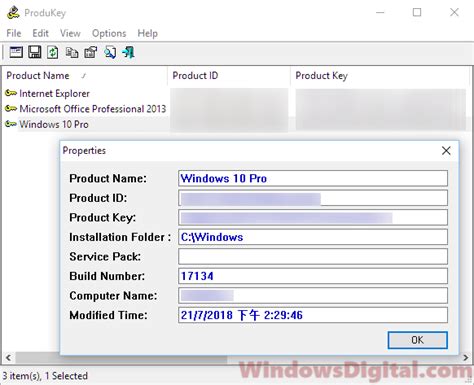Sort by Product Key column header
Viewport: 474px width, 385px height.
coord(381,76)
